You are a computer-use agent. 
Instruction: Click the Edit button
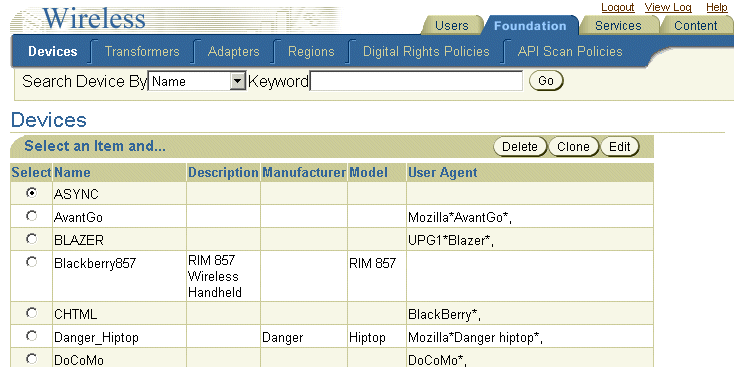(x=619, y=147)
